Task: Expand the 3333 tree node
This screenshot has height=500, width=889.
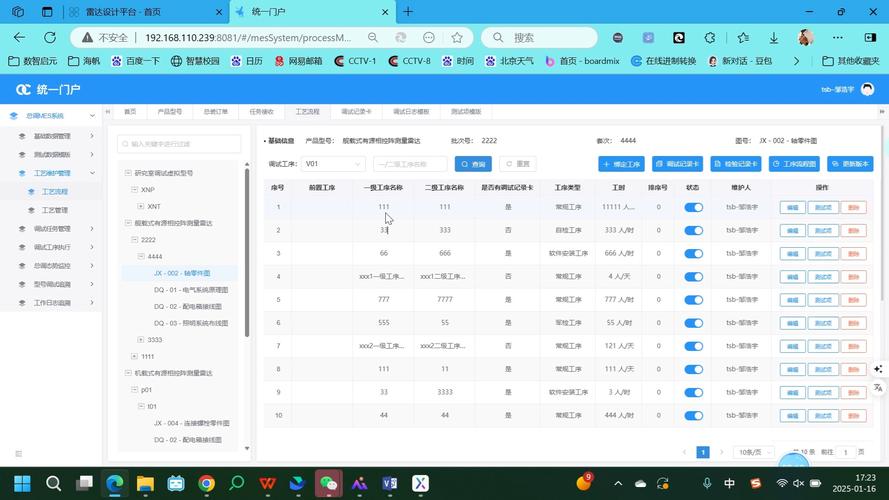Action: (141, 340)
